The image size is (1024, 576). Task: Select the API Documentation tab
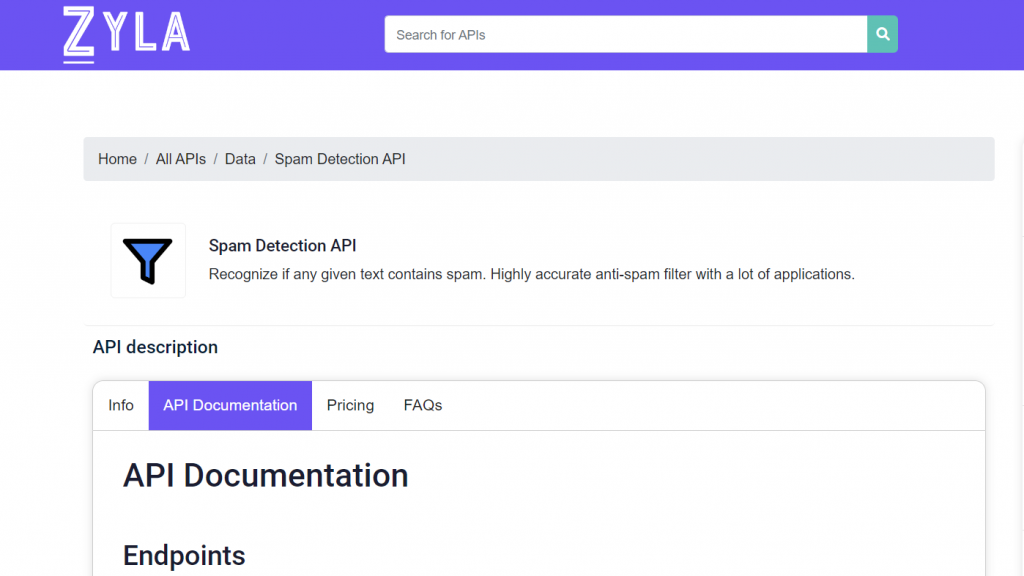(x=230, y=406)
